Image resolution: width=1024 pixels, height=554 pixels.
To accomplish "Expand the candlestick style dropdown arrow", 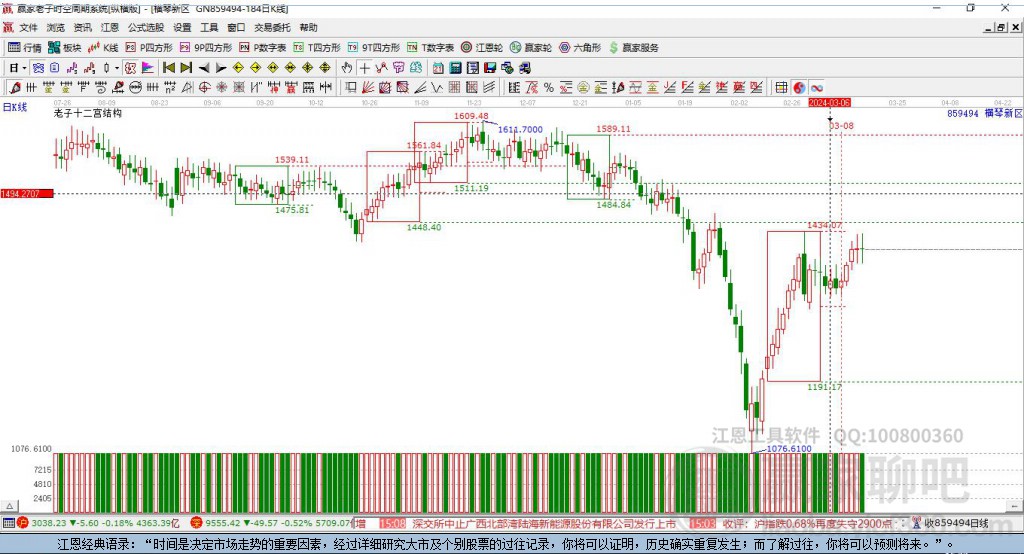I will coord(117,68).
